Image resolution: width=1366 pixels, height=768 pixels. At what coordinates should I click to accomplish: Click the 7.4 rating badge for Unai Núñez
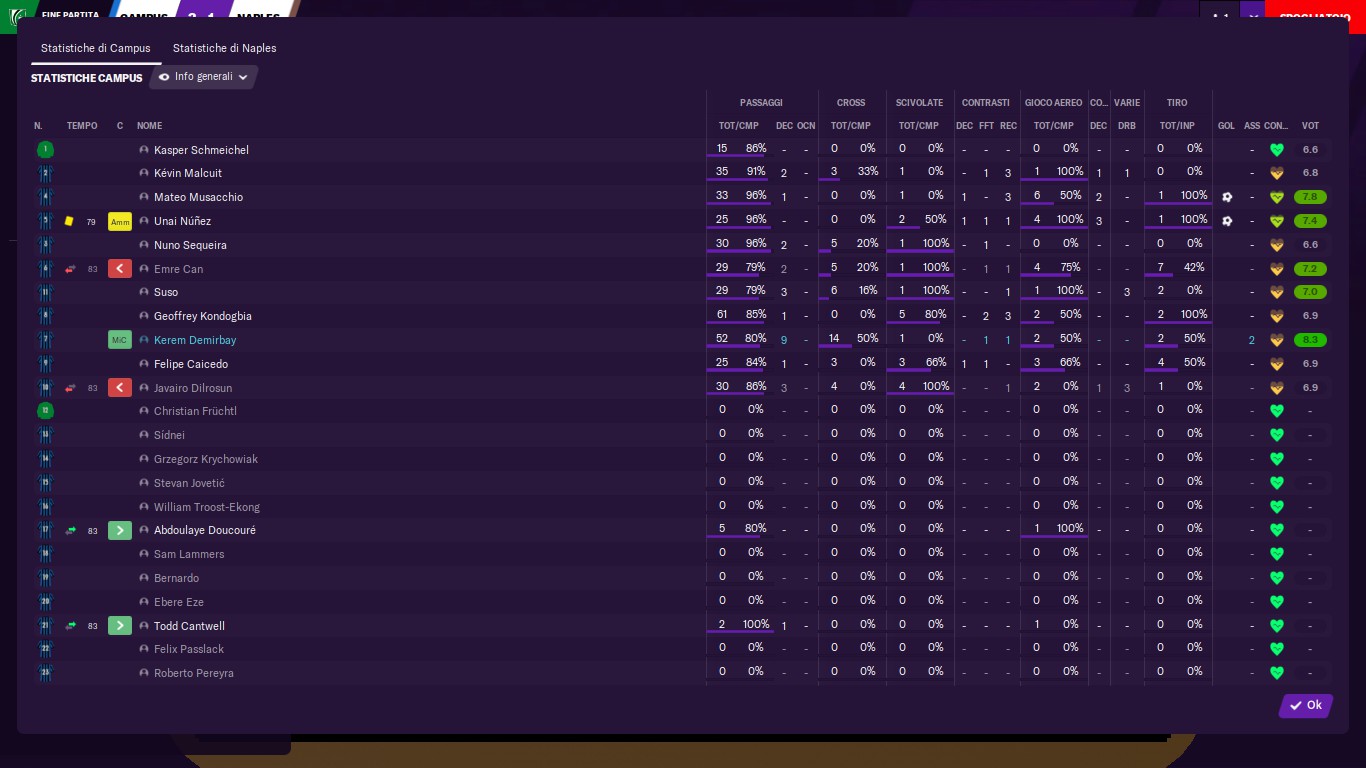1310,221
